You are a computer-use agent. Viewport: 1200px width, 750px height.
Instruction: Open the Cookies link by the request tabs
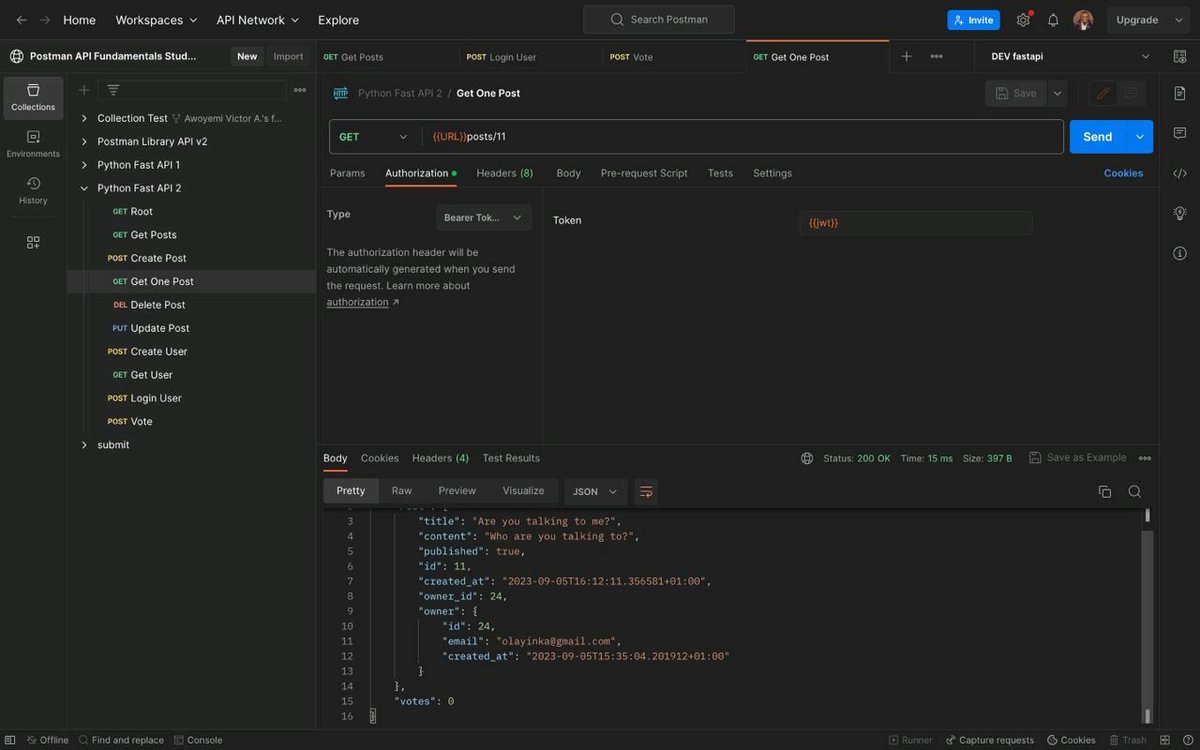[1123, 173]
